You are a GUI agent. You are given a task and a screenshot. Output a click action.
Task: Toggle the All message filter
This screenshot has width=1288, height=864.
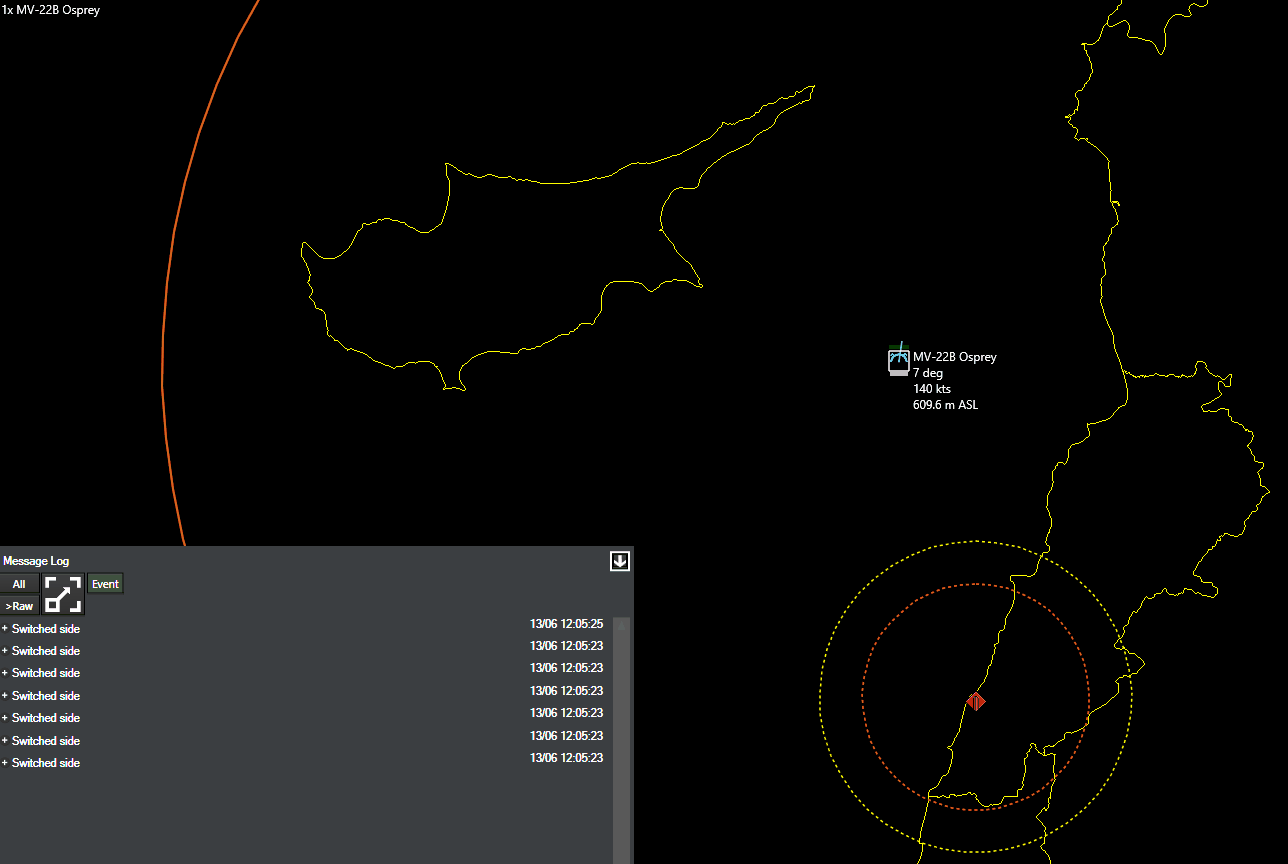point(19,584)
